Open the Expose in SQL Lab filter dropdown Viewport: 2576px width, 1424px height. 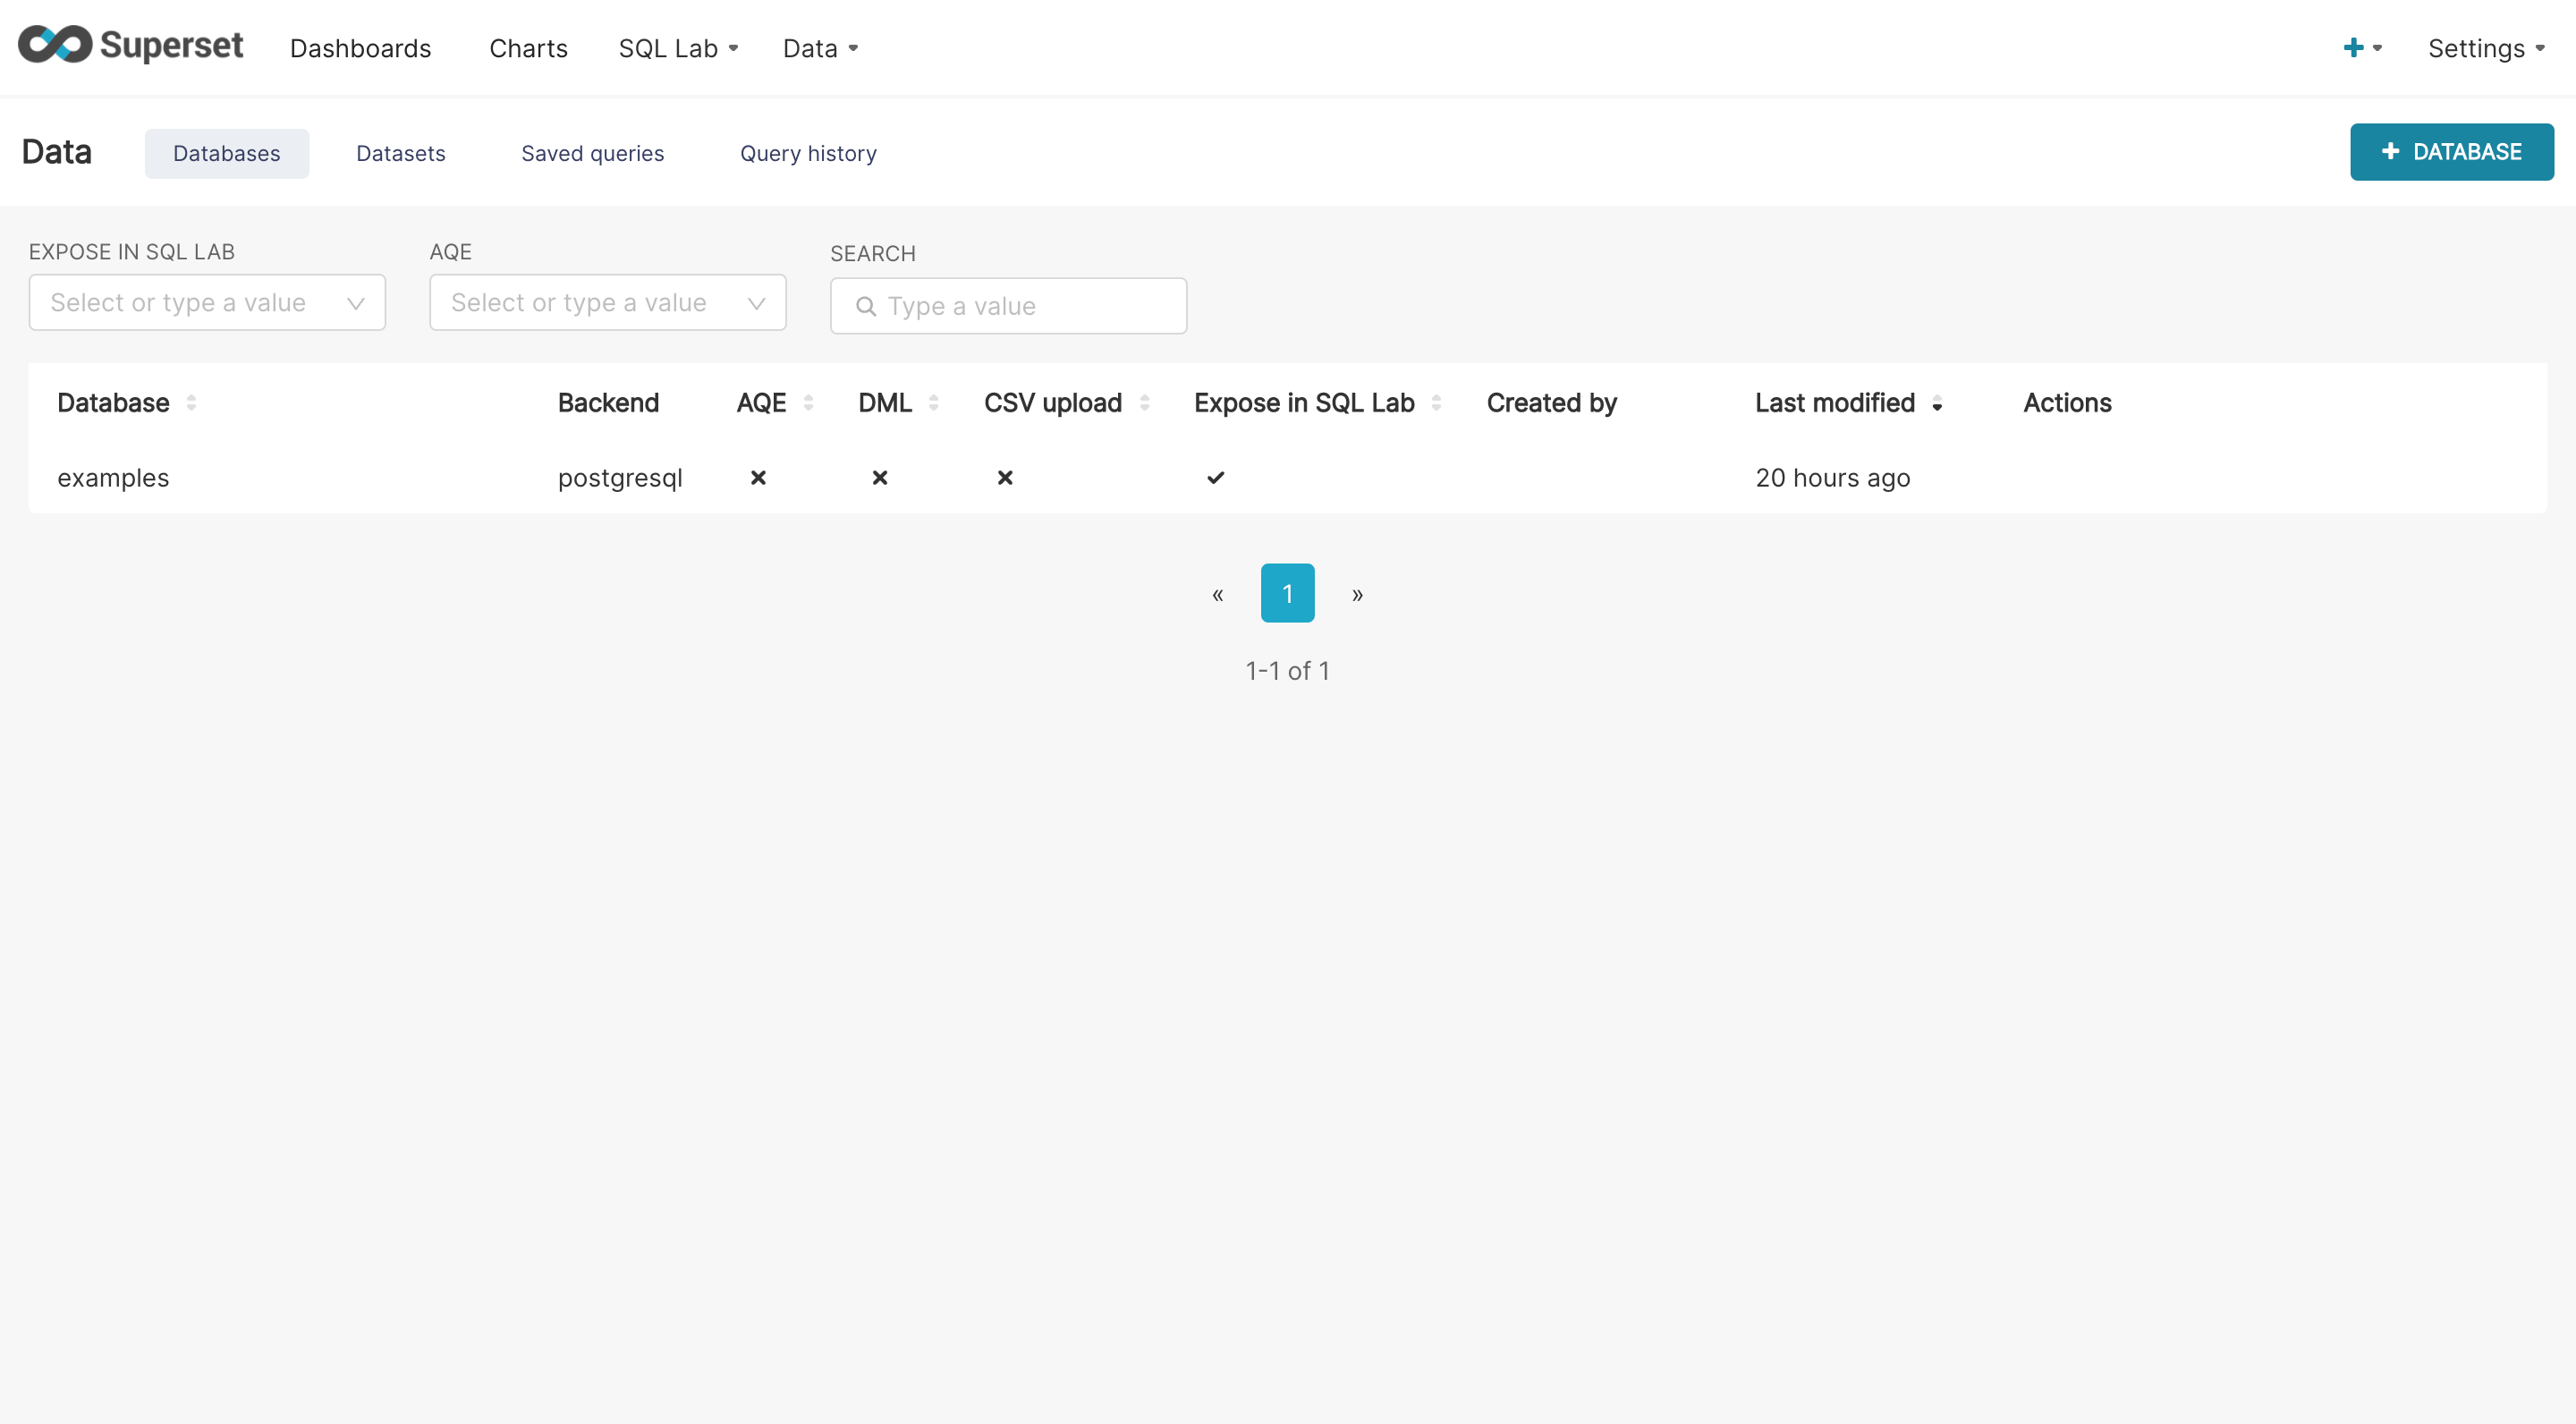pyautogui.click(x=207, y=303)
